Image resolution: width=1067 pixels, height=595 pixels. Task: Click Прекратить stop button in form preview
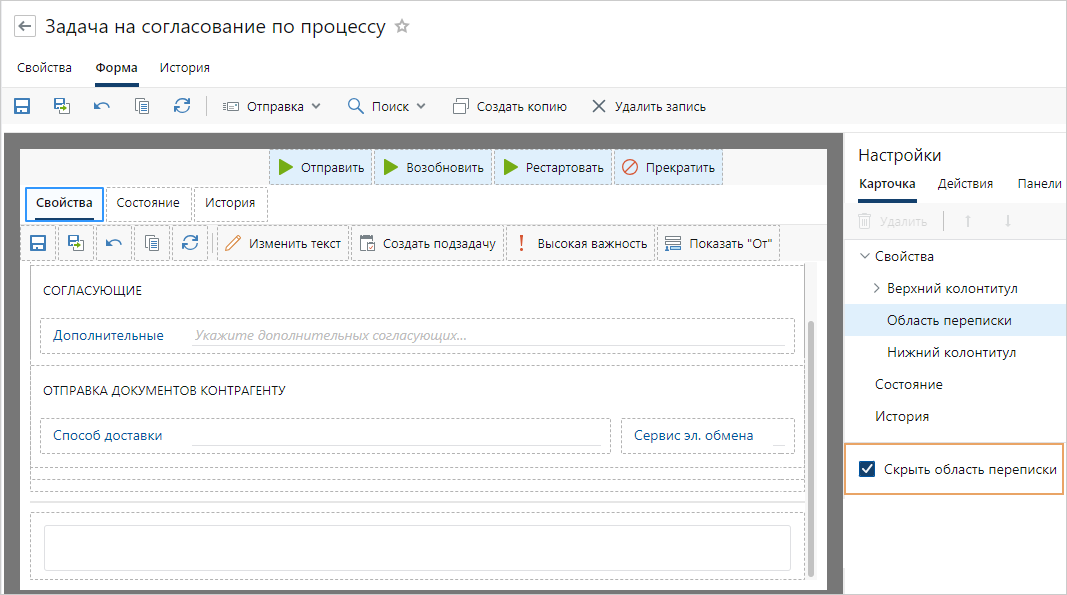[x=668, y=167]
